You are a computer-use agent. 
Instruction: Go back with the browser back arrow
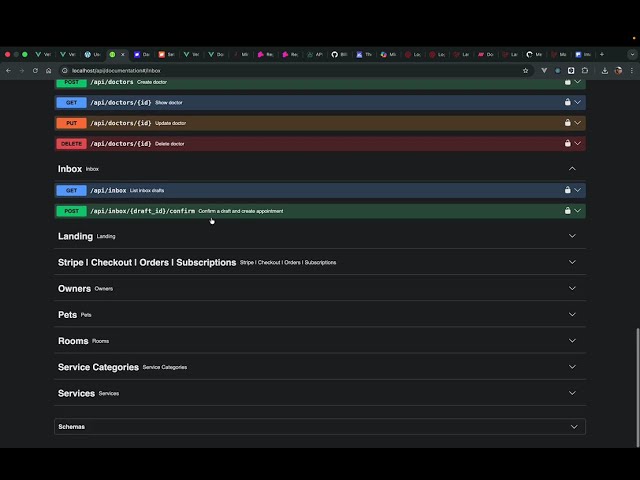coord(9,71)
